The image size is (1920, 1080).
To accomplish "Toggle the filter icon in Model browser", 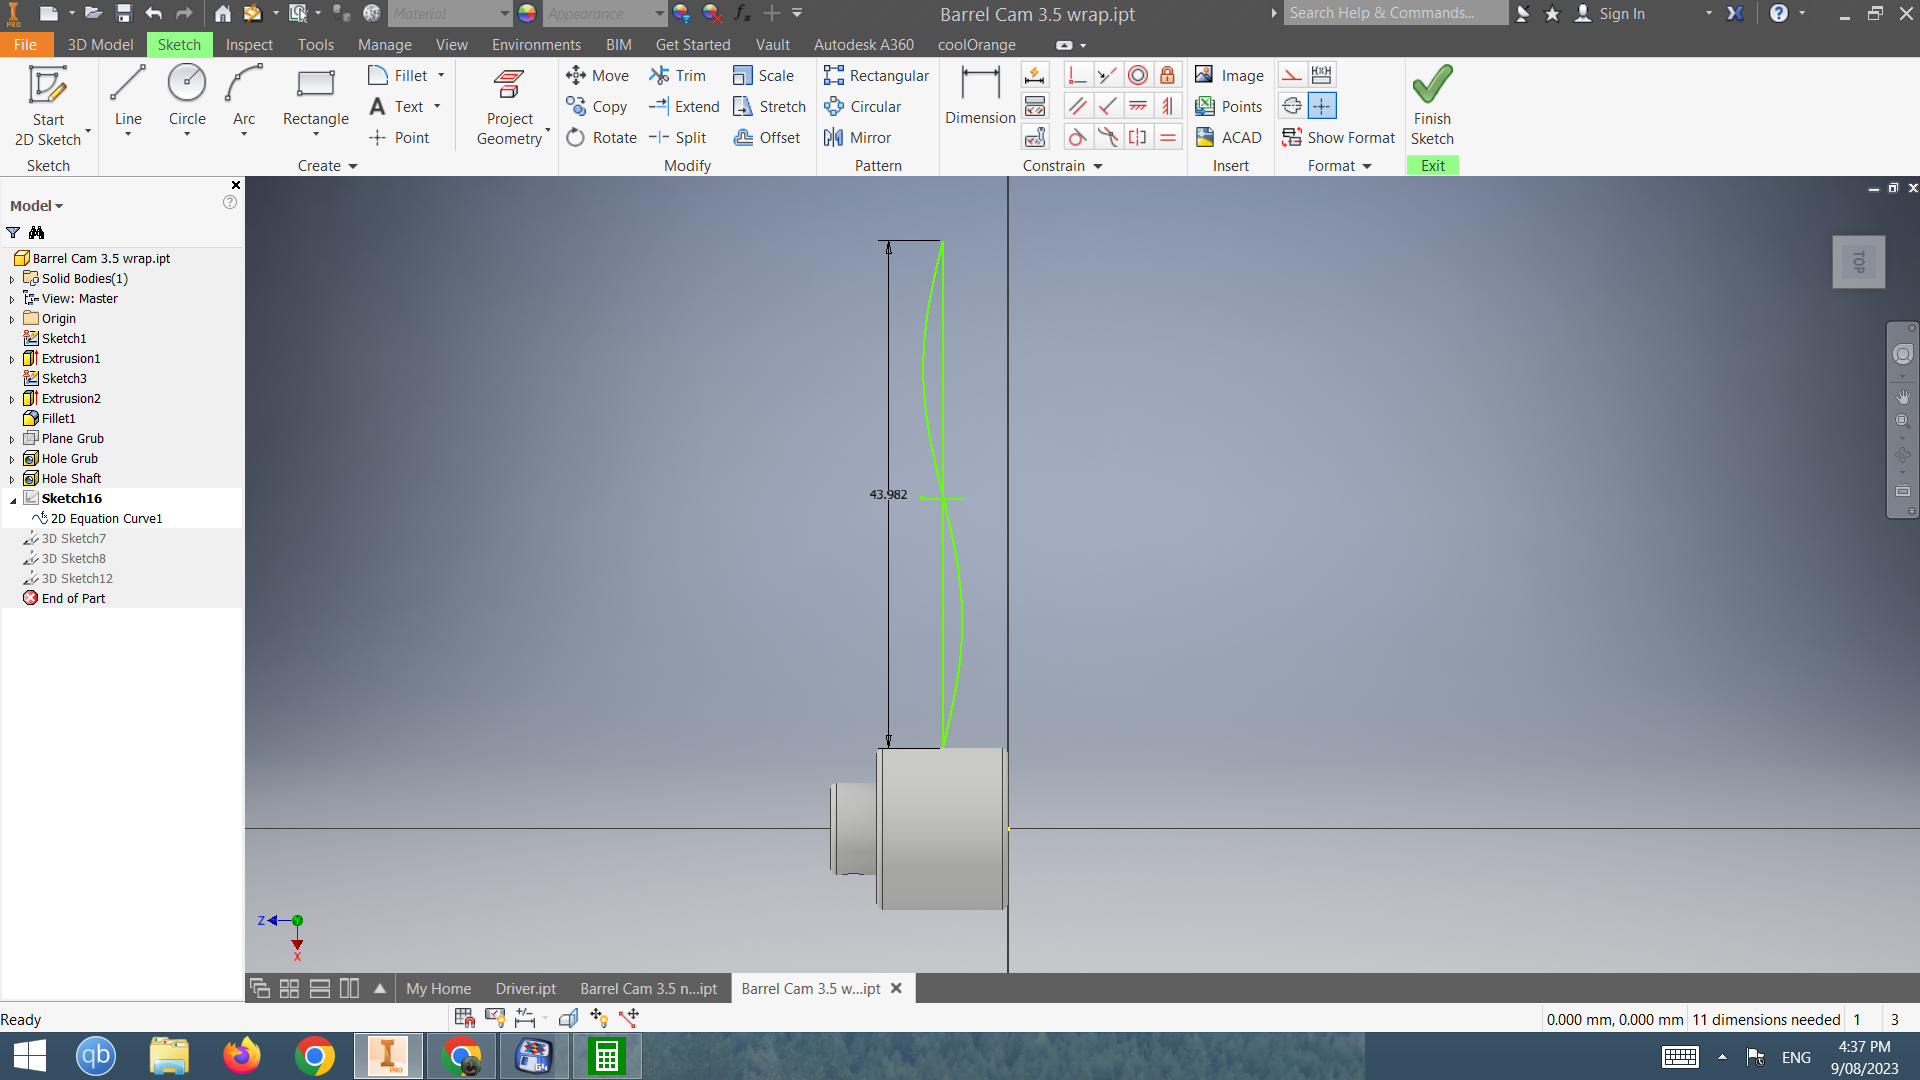I will pos(13,232).
